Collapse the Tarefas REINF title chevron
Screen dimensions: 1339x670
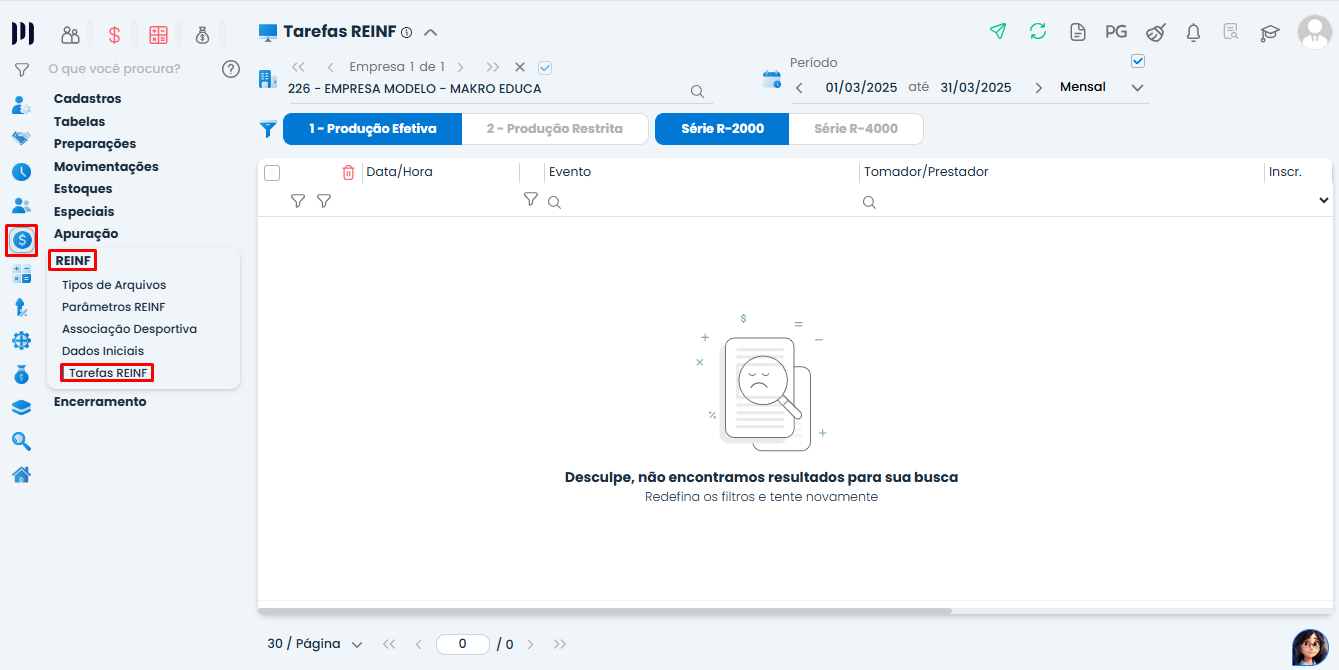click(x=430, y=32)
